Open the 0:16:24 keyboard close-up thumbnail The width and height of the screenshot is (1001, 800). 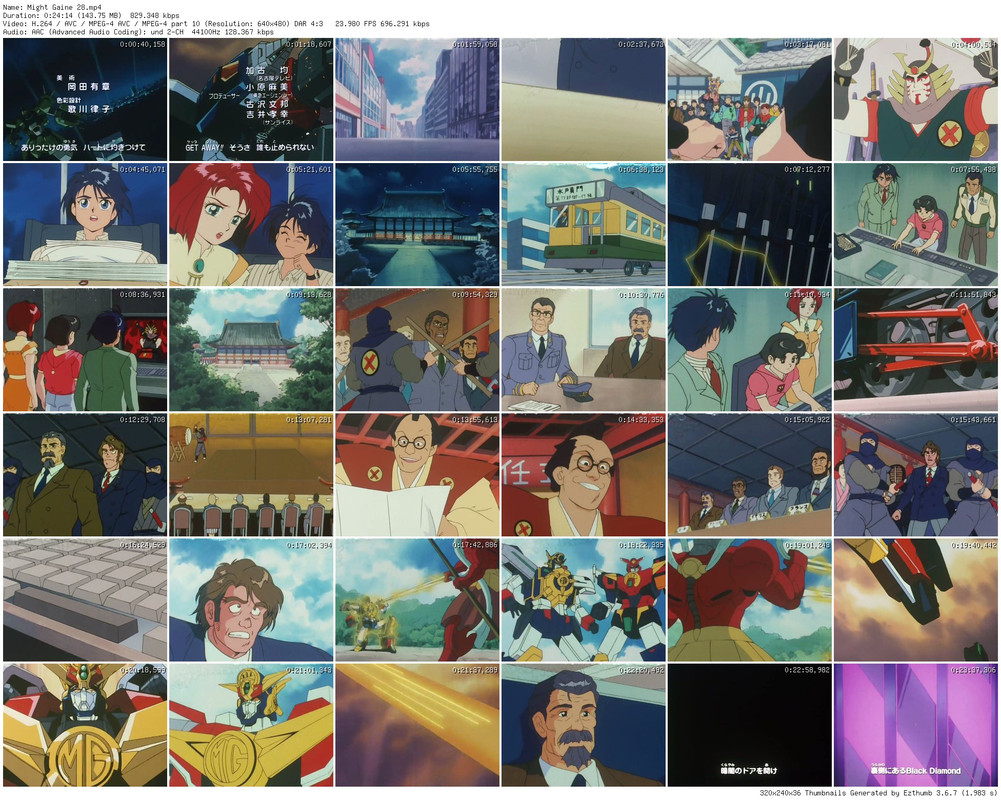85,600
